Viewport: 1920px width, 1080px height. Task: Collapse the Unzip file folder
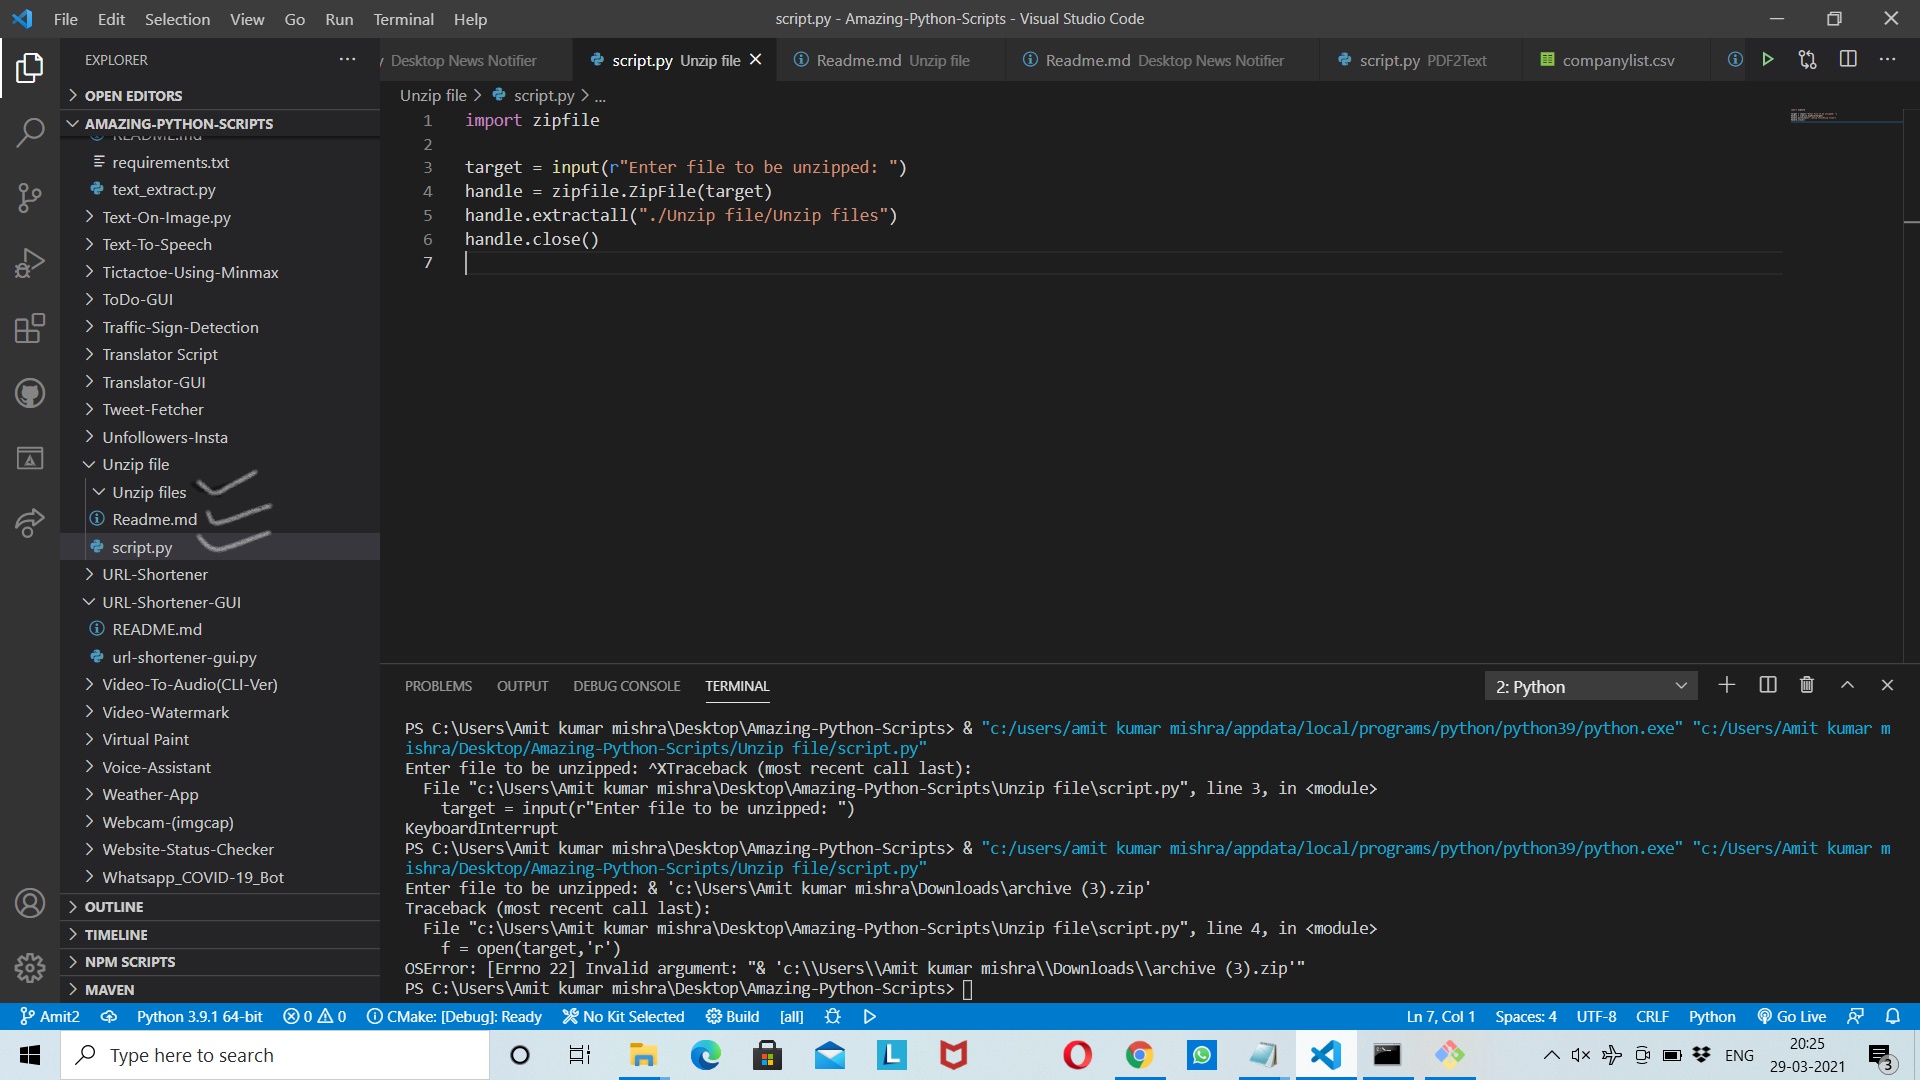(135, 464)
